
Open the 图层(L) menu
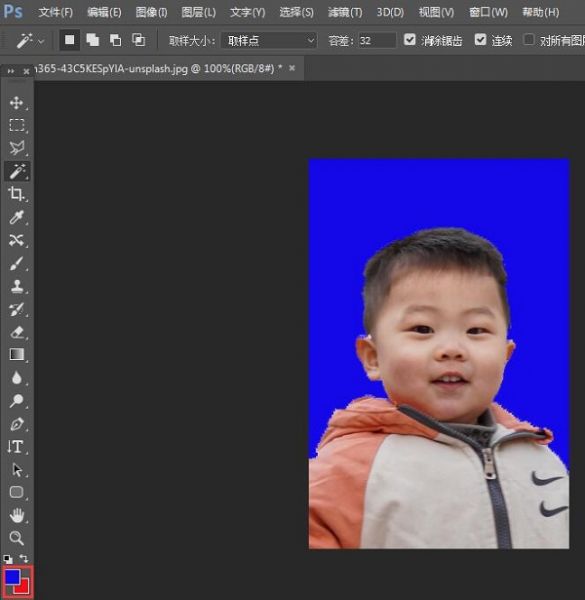[x=199, y=13]
